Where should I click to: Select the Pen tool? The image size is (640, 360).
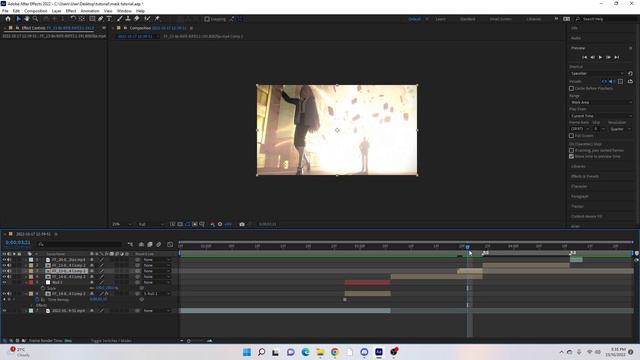coord(100,19)
